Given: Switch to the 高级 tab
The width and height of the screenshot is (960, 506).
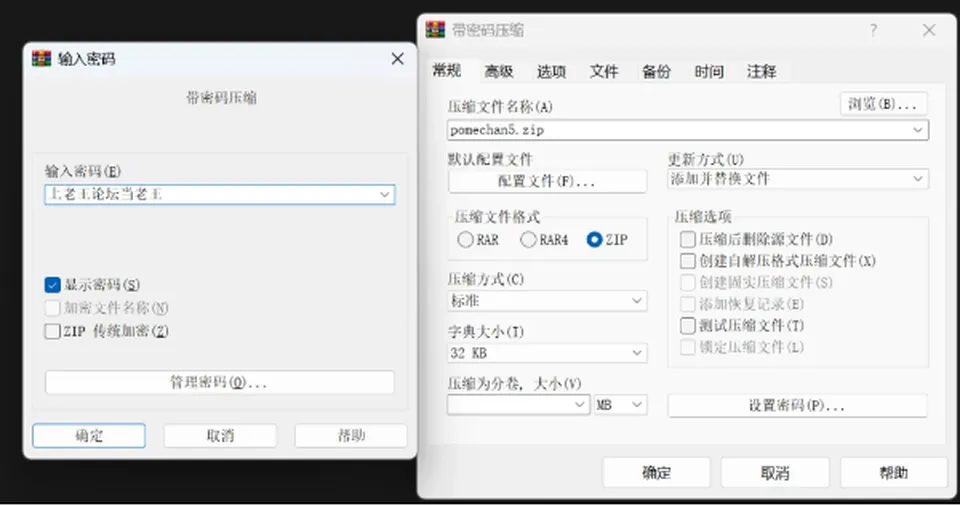Looking at the screenshot, I should pyautogui.click(x=499, y=72).
